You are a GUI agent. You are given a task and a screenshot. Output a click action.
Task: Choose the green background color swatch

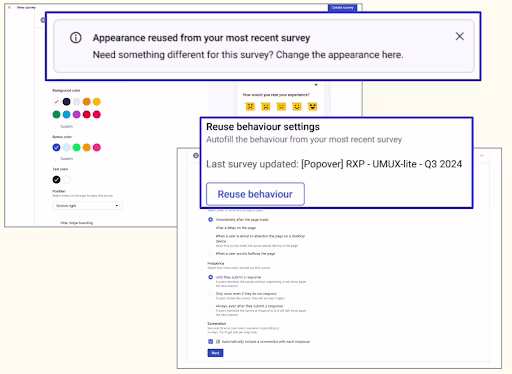coord(56,114)
